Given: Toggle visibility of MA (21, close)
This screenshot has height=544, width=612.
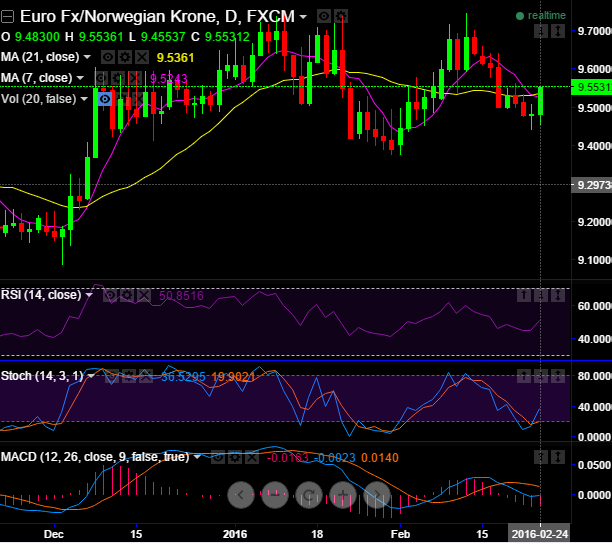Looking at the screenshot, I should tap(108, 57).
